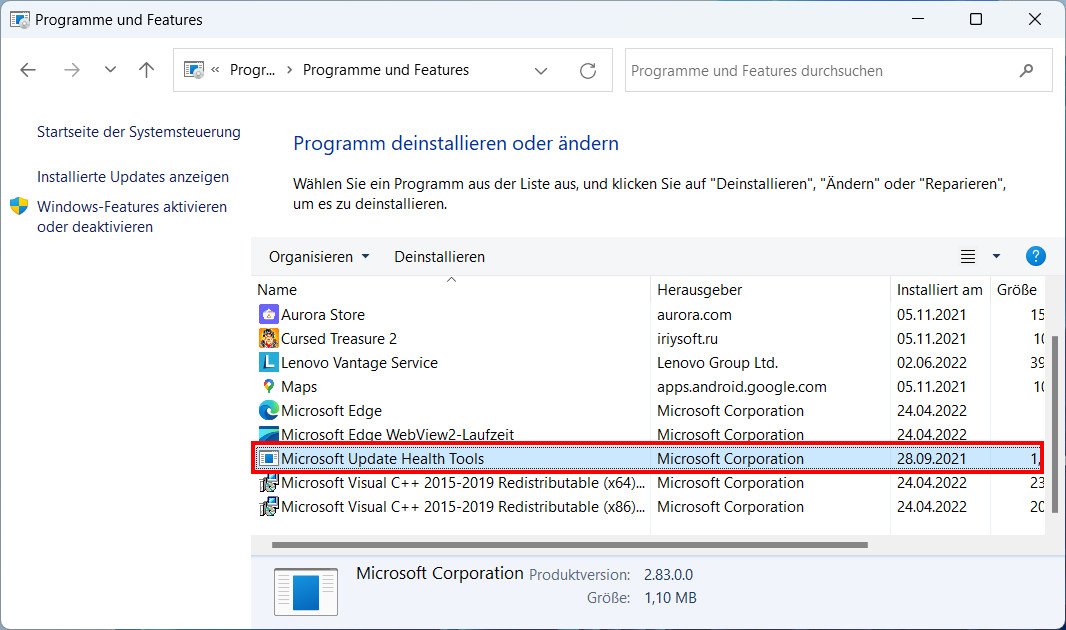Click the Maps pin icon
This screenshot has width=1066, height=630.
(x=269, y=386)
